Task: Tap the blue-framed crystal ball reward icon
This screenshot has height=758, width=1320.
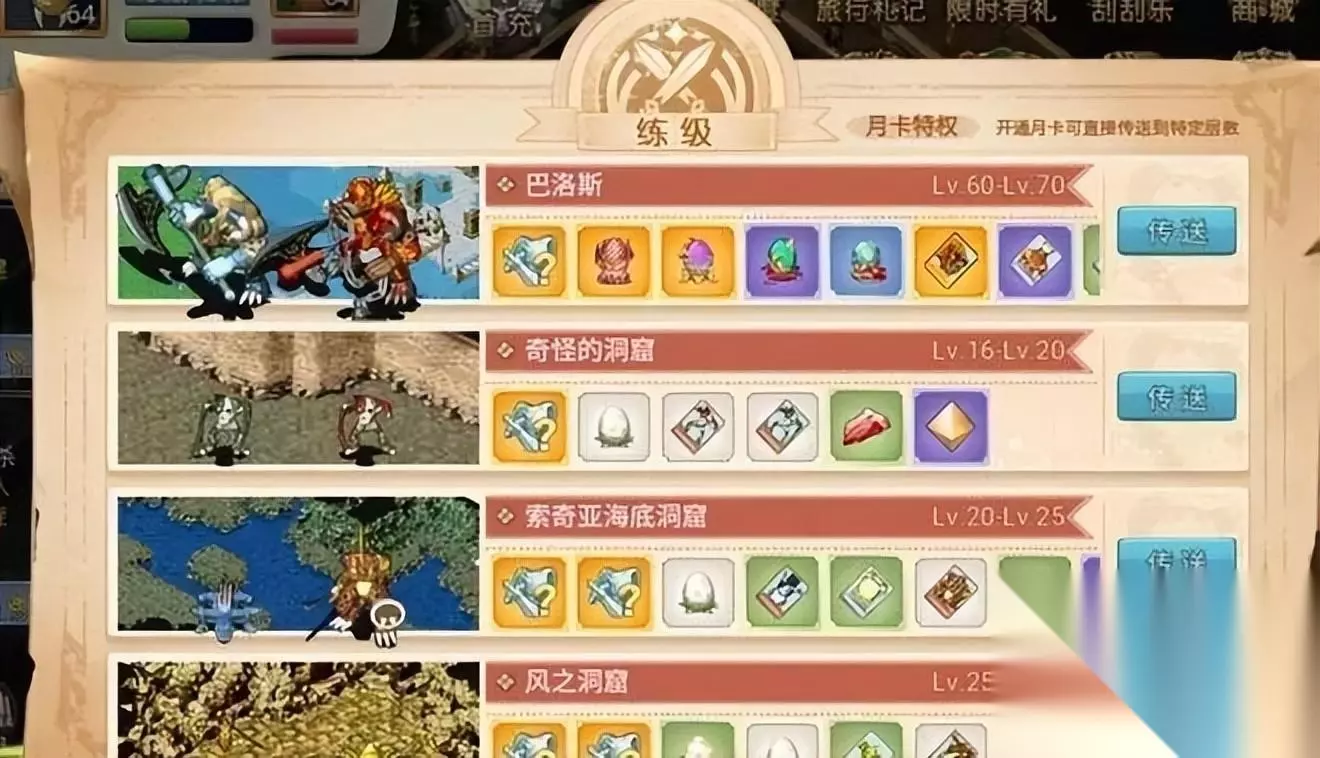Action: (867, 261)
